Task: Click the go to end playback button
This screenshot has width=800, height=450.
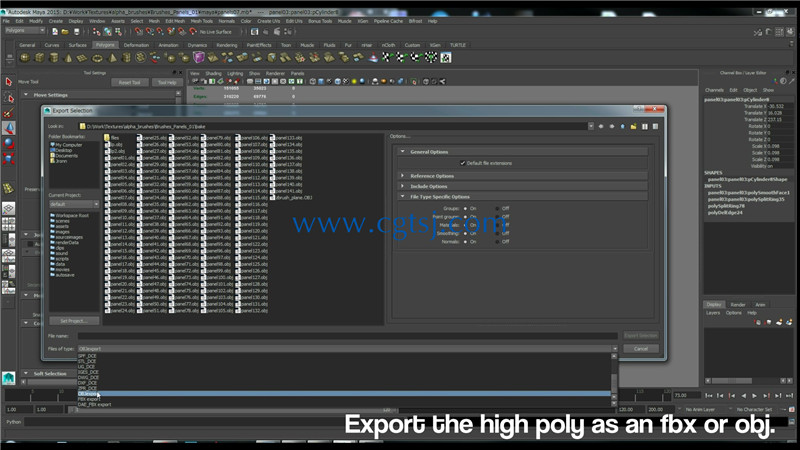Action: click(789, 395)
